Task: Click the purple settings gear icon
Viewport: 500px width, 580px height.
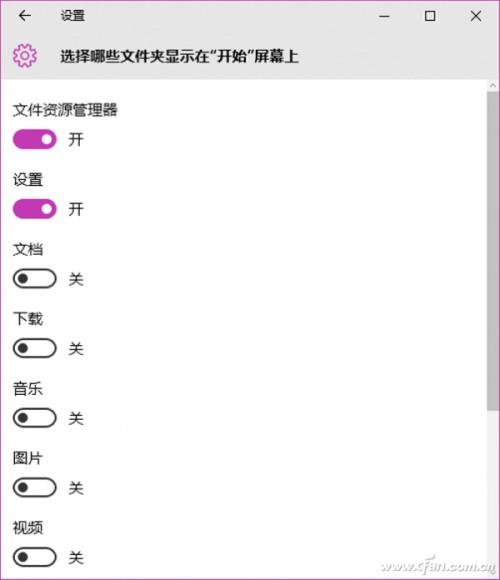Action: point(25,55)
